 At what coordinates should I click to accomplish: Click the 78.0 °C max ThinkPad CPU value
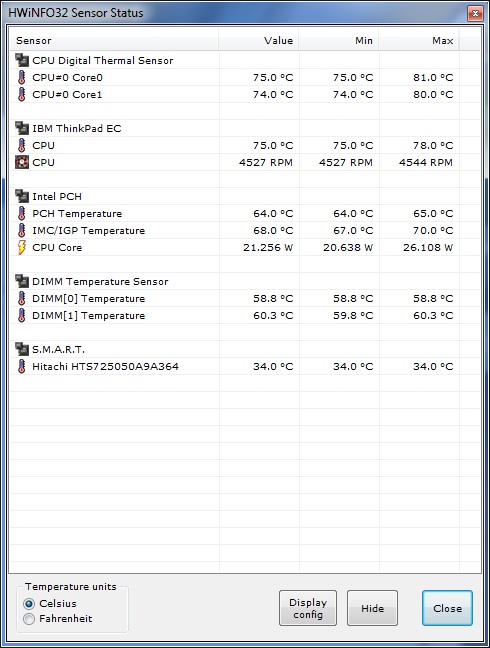[433, 146]
